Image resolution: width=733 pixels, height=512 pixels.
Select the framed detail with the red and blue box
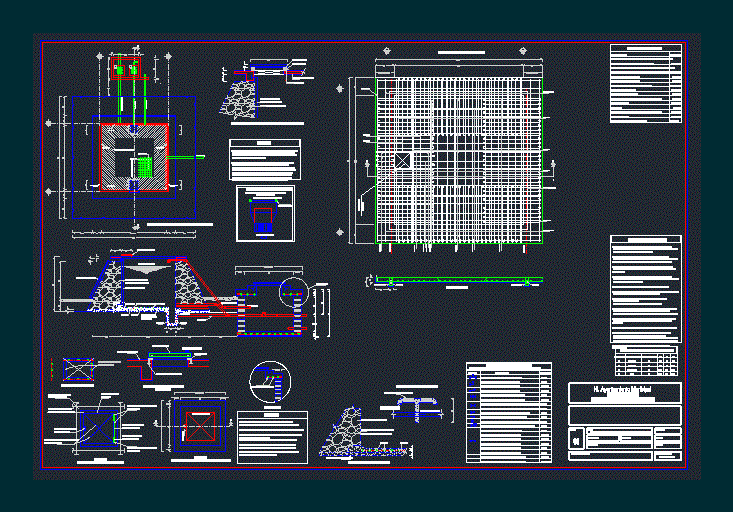(x=265, y=213)
